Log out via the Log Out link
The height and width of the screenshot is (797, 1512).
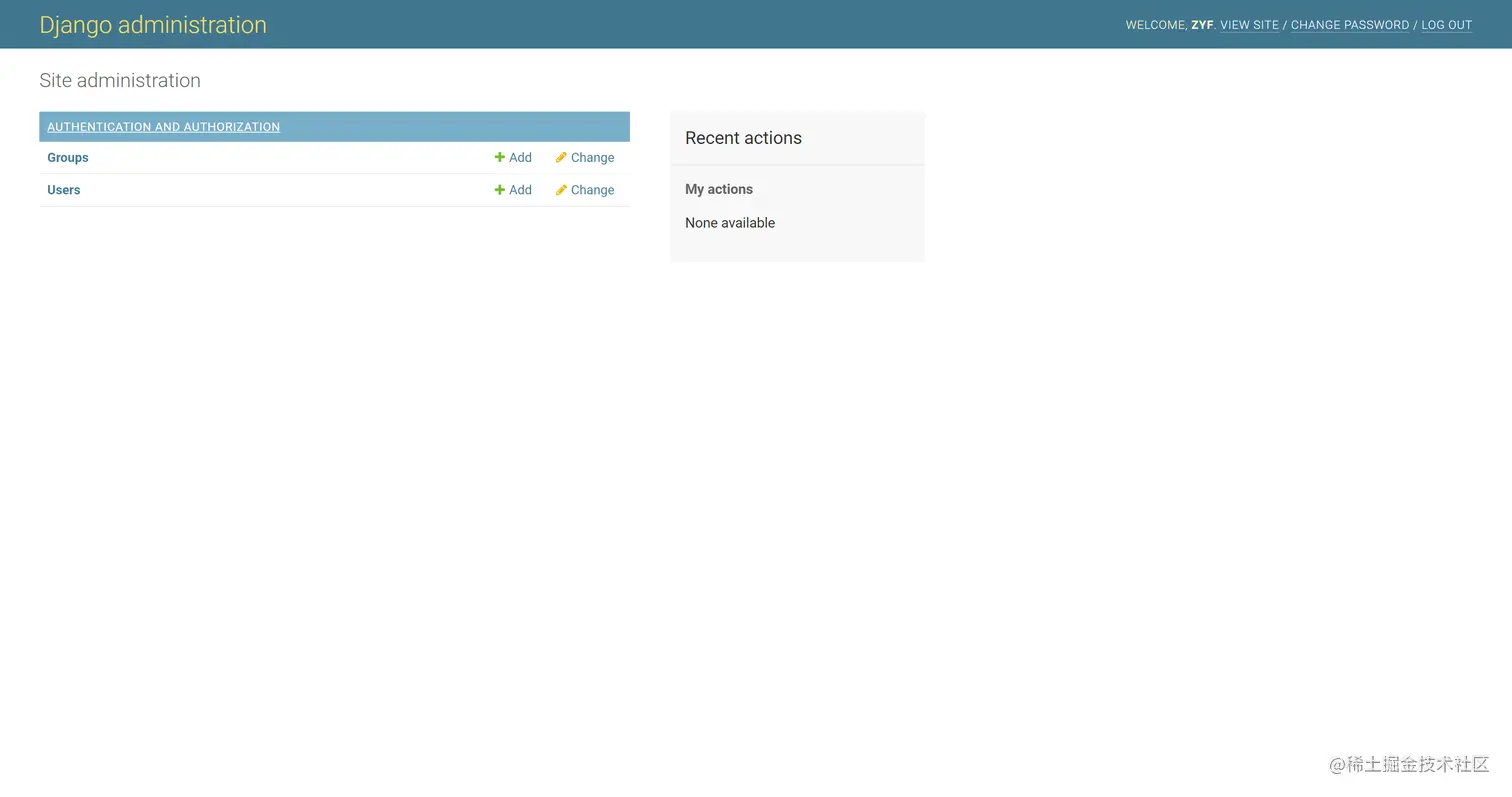point(1447,25)
